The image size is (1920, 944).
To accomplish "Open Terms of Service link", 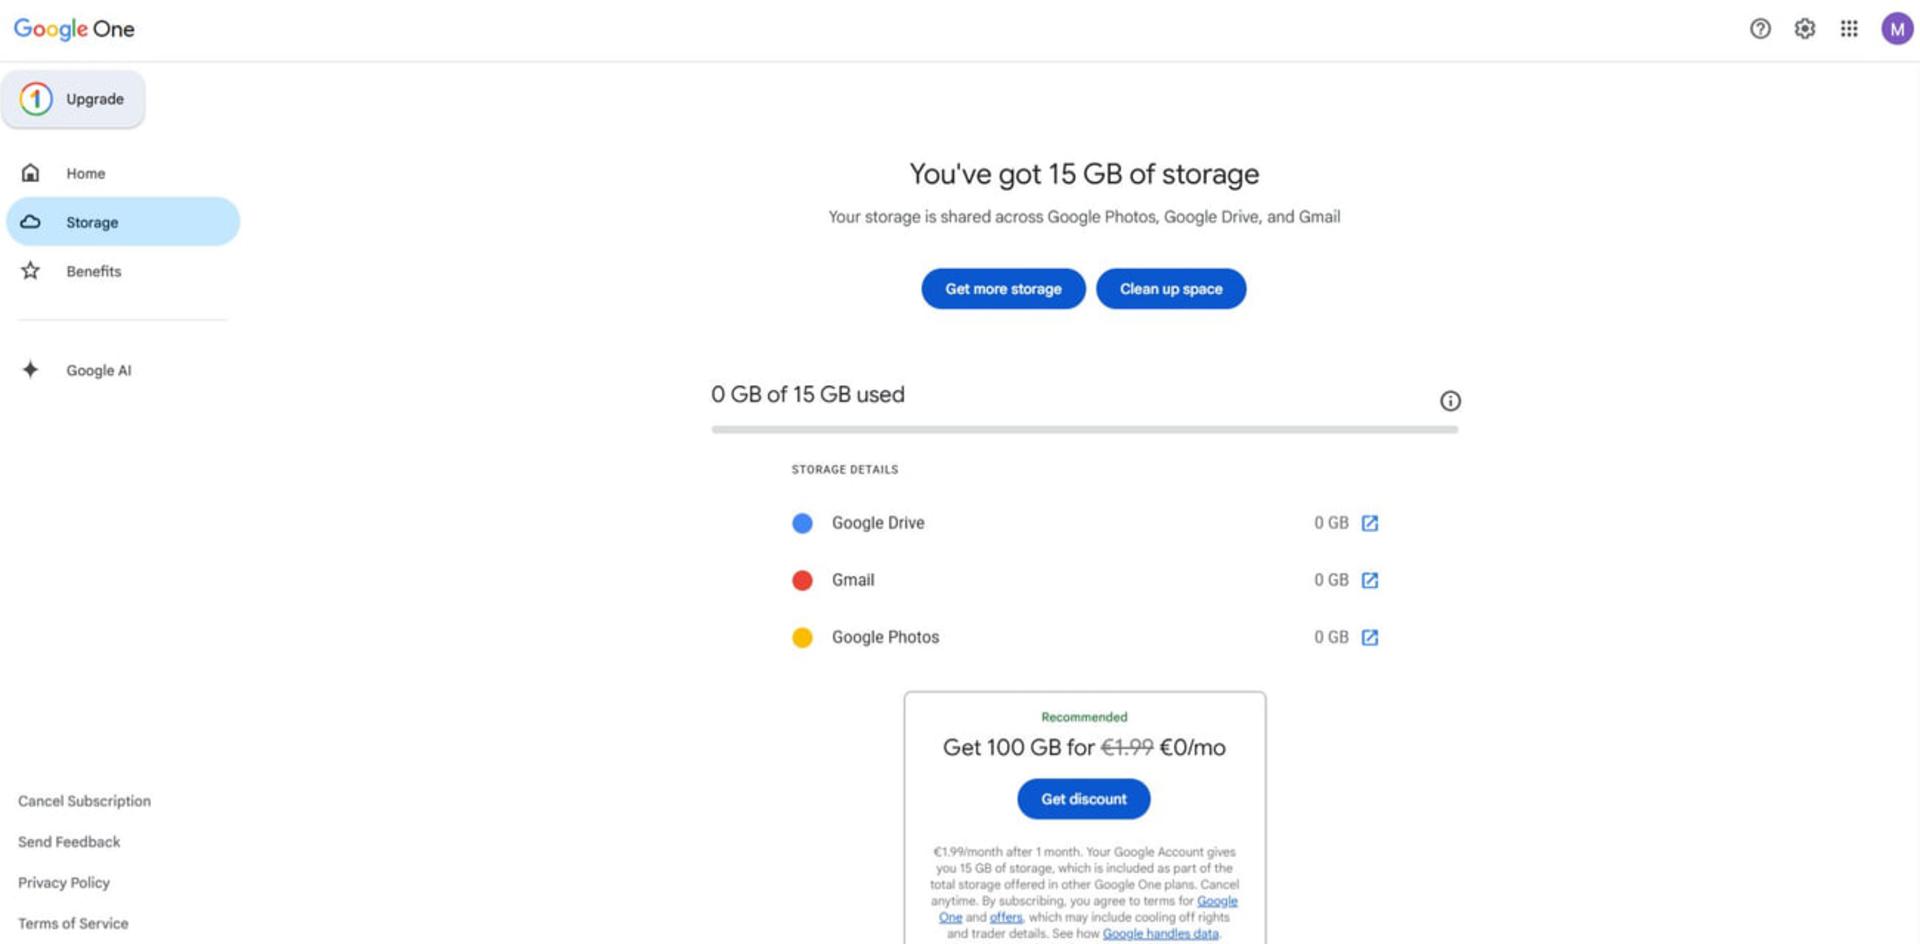I will [x=73, y=924].
